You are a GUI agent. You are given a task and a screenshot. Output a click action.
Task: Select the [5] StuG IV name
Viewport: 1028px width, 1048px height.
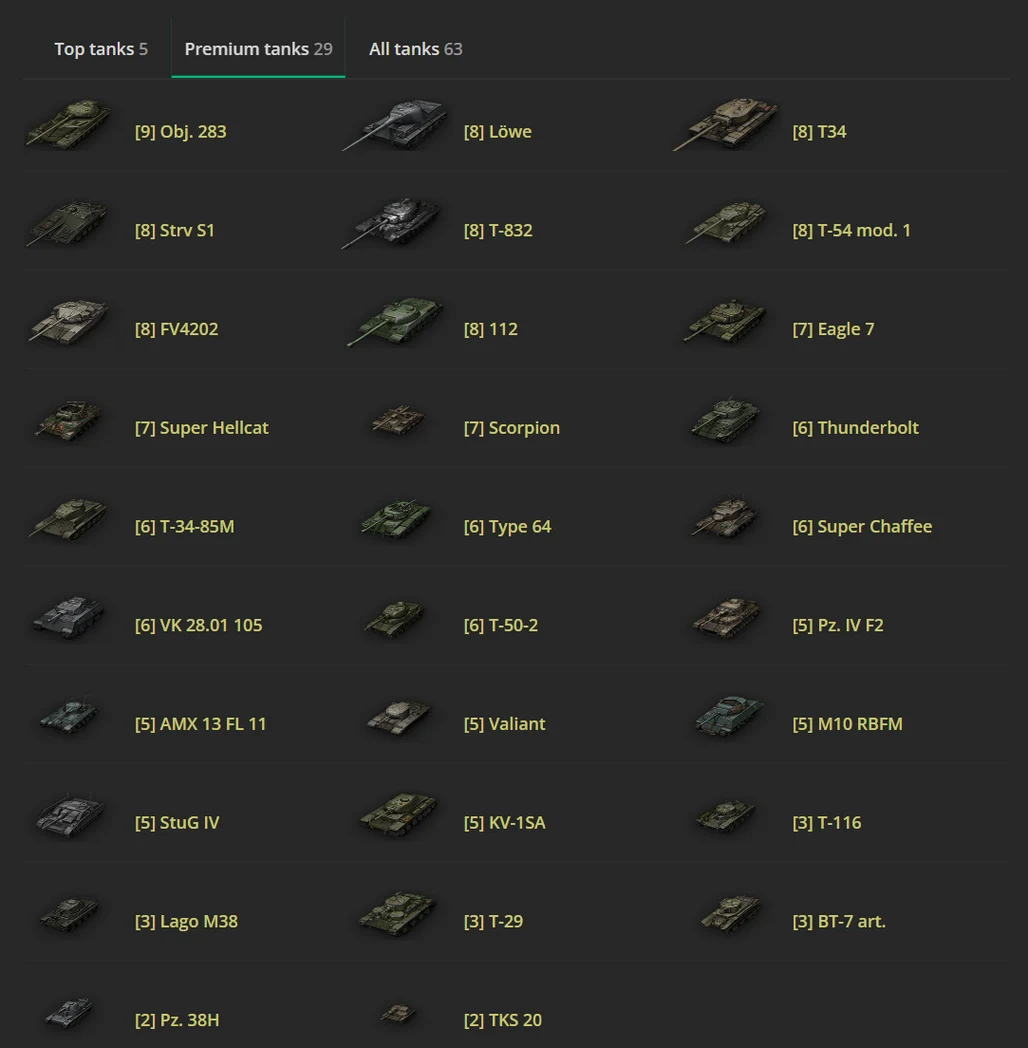point(177,823)
